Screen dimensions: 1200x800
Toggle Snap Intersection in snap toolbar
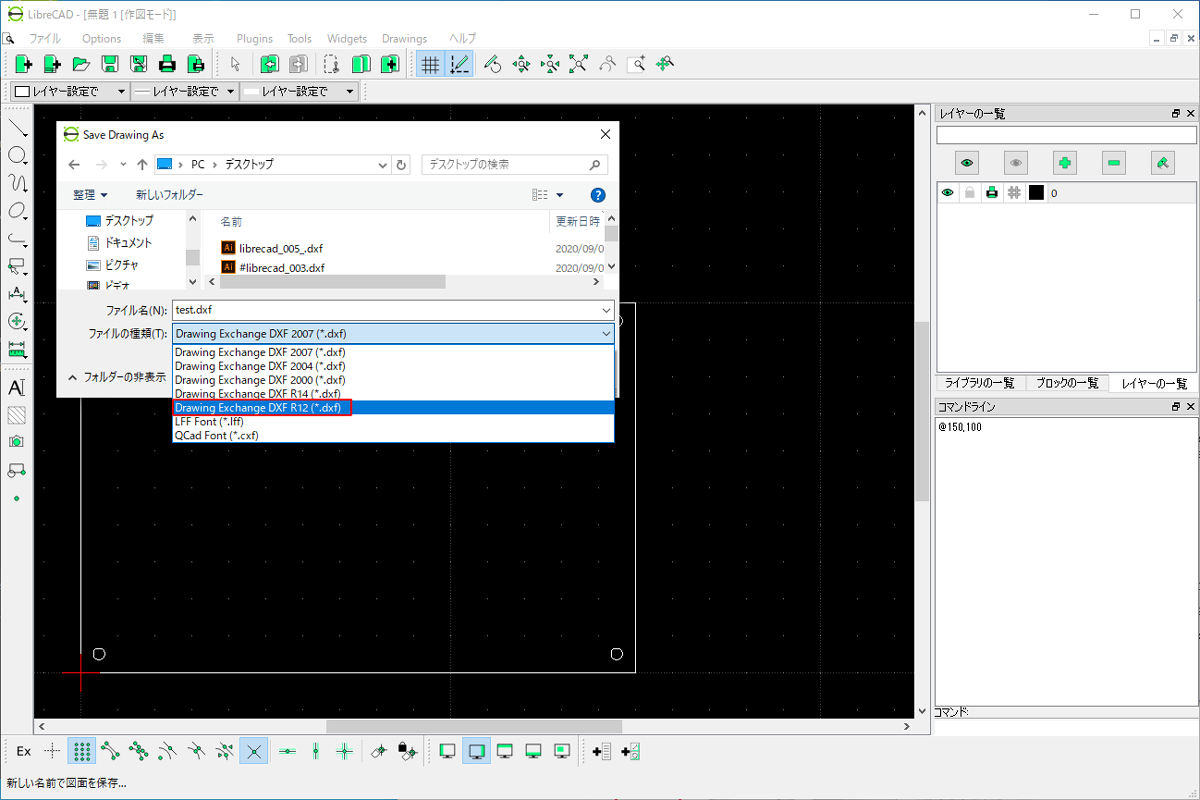tap(254, 751)
